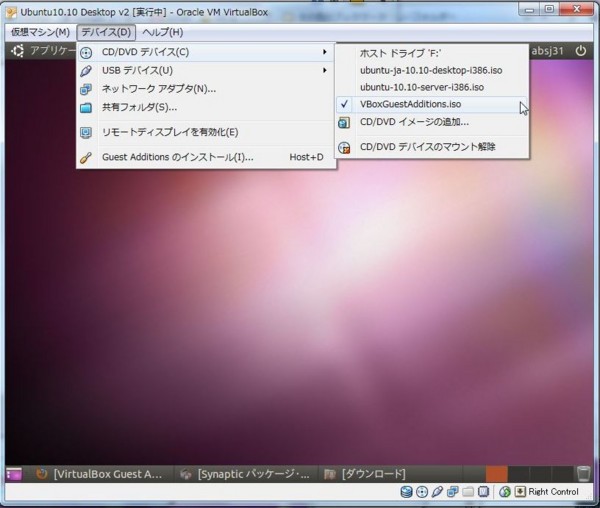Screen dimensions: 600x508
Task: Mount ubuntu-ja-10.10-desktop-i386.iso image
Action: (432, 70)
